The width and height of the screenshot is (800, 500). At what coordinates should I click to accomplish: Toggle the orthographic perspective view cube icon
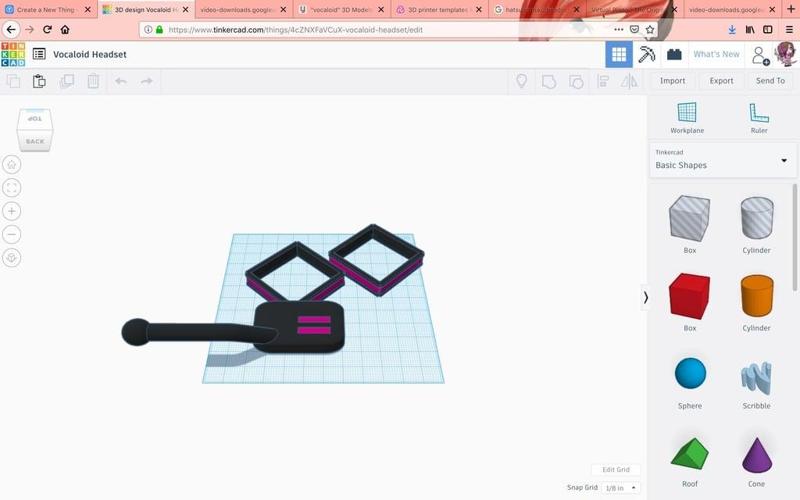[x=12, y=258]
